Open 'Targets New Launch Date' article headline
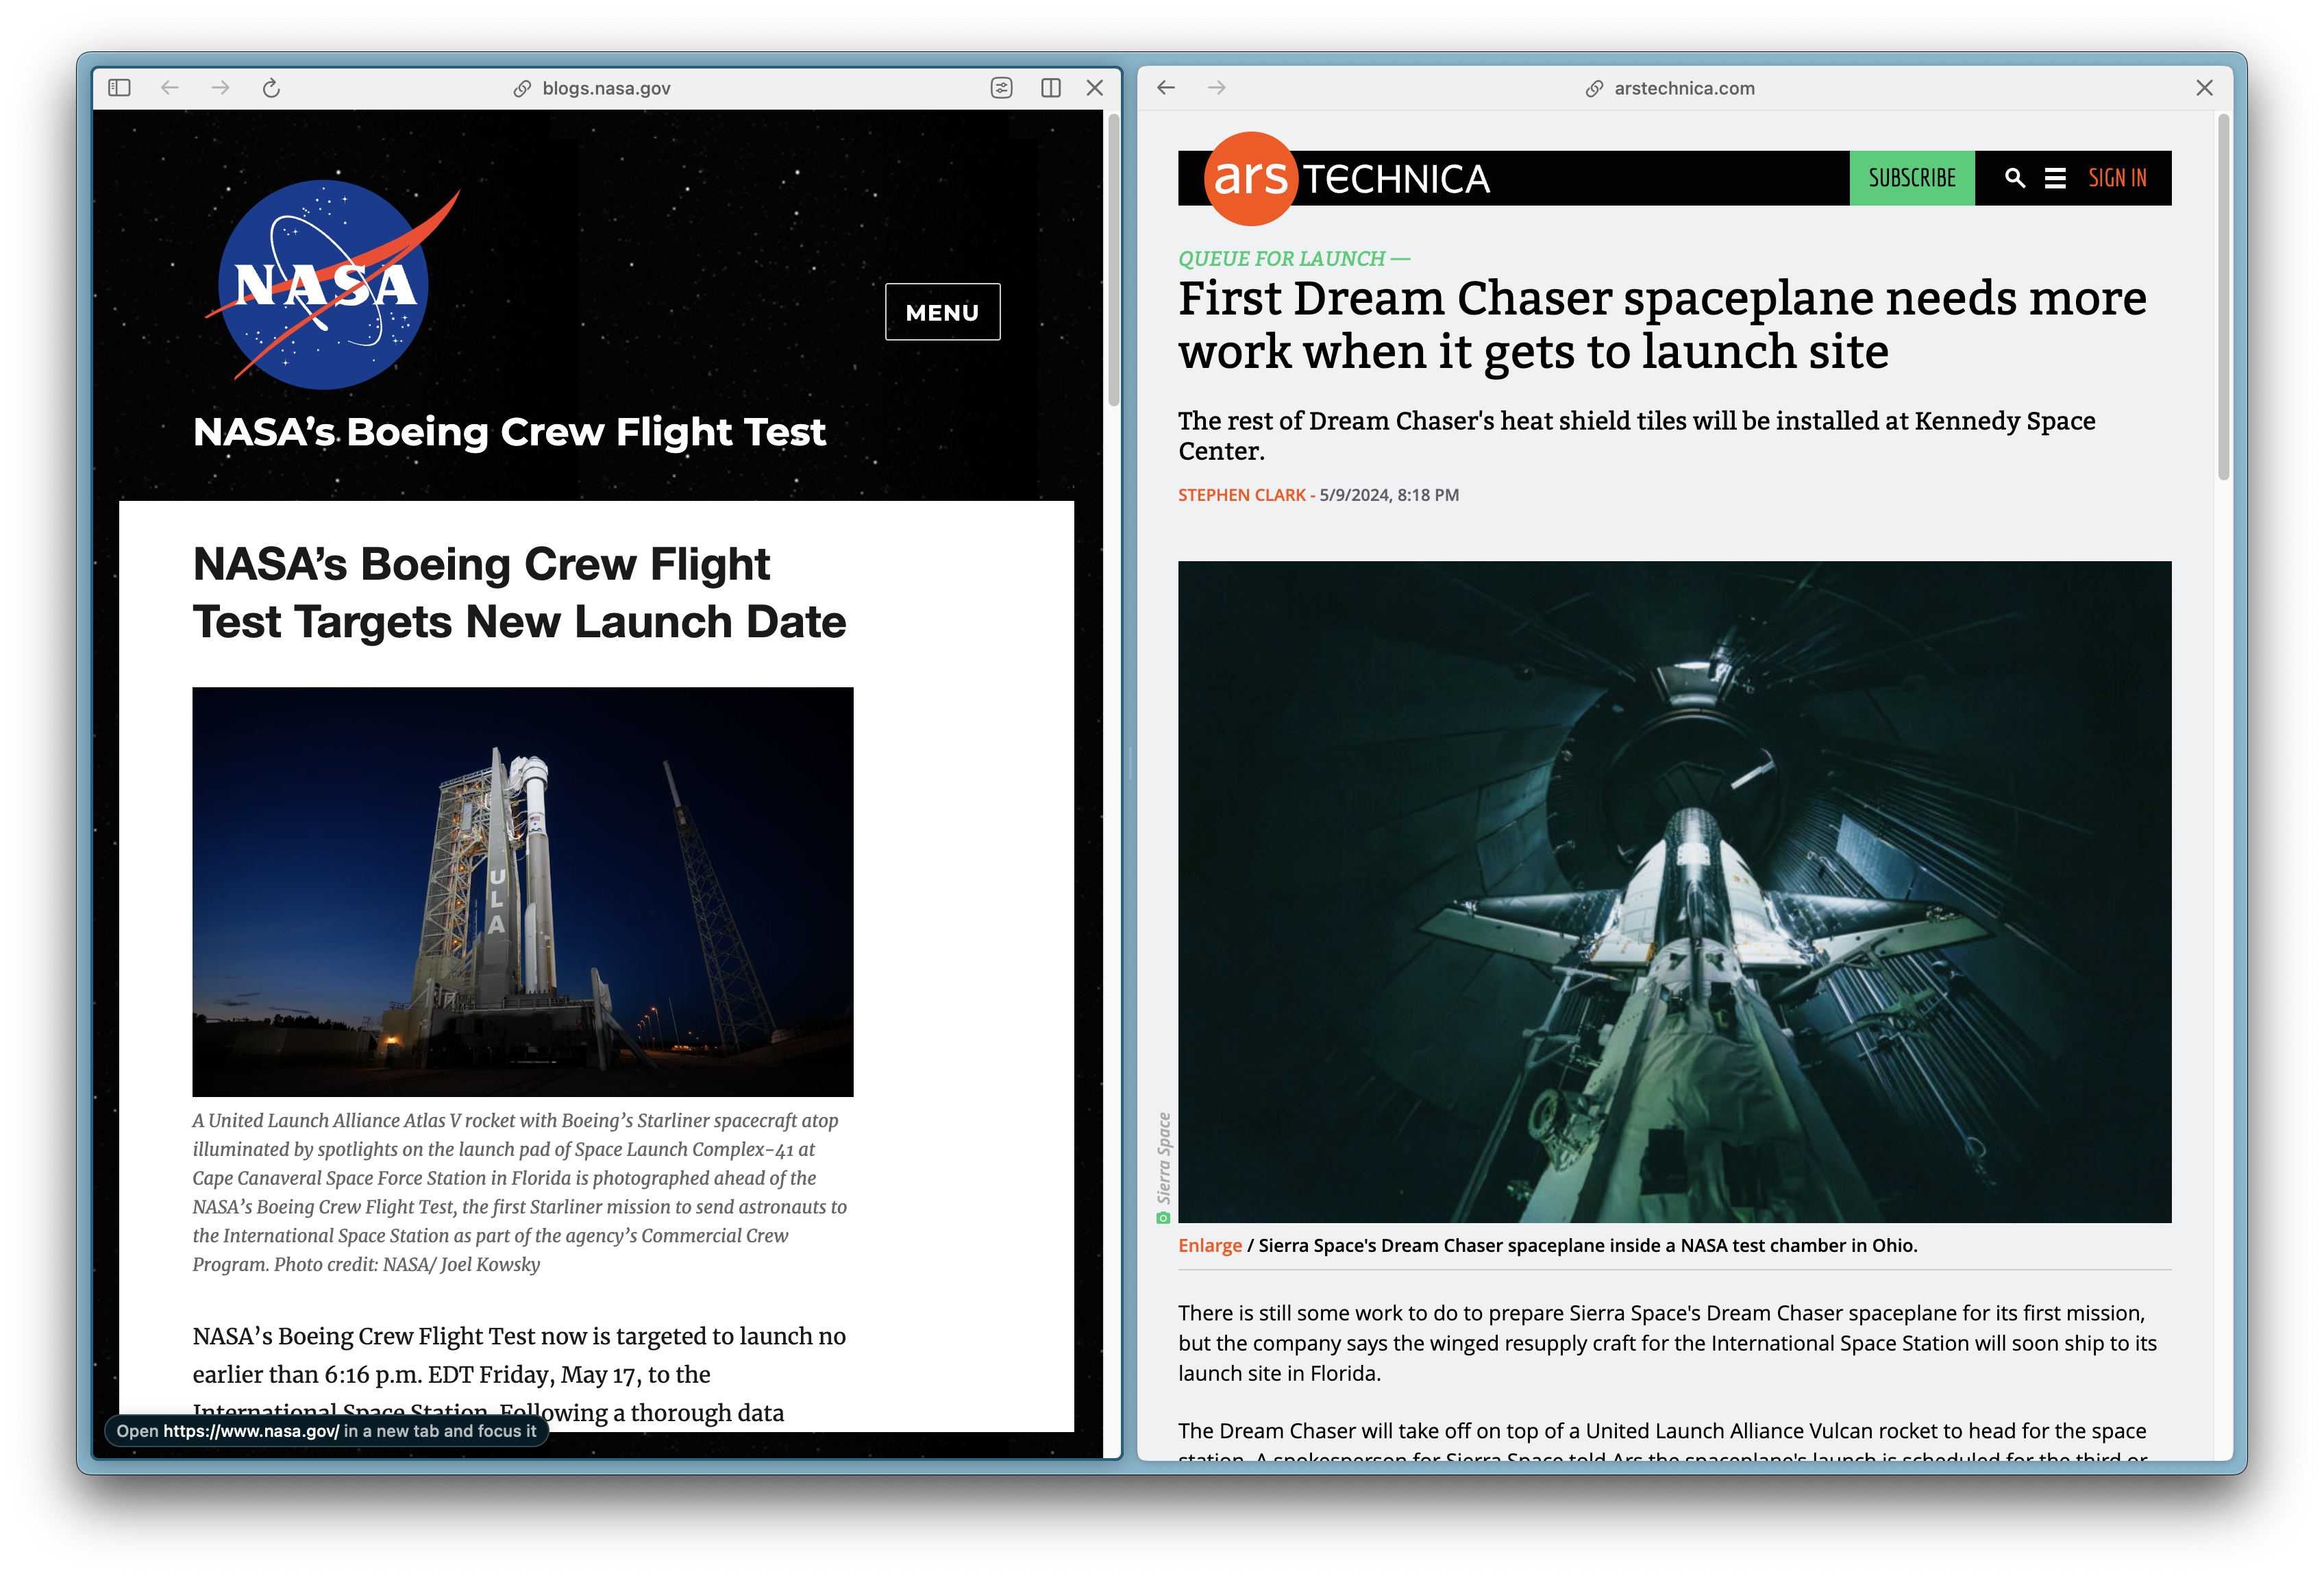This screenshot has height=1576, width=2324. pyautogui.click(x=519, y=593)
